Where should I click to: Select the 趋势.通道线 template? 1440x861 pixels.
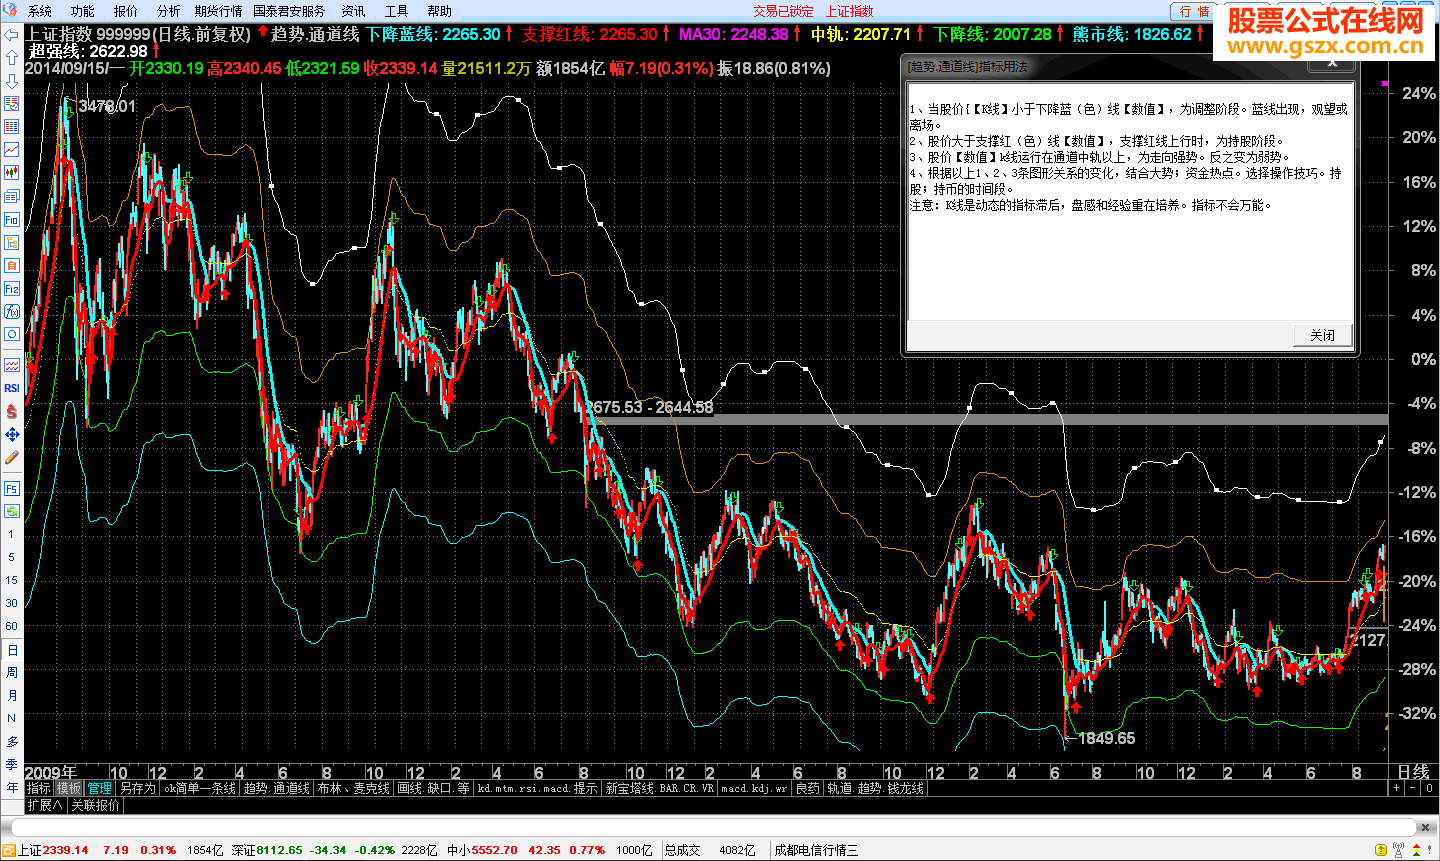[277, 788]
